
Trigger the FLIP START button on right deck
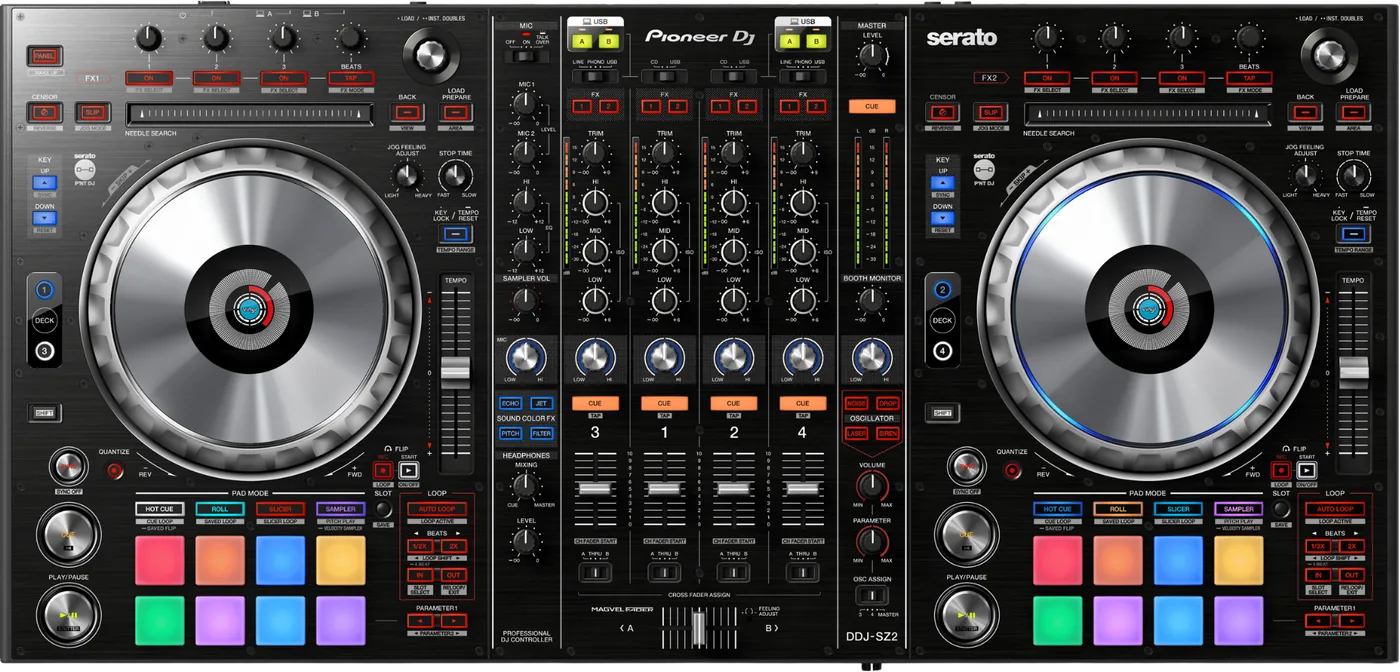(1307, 469)
